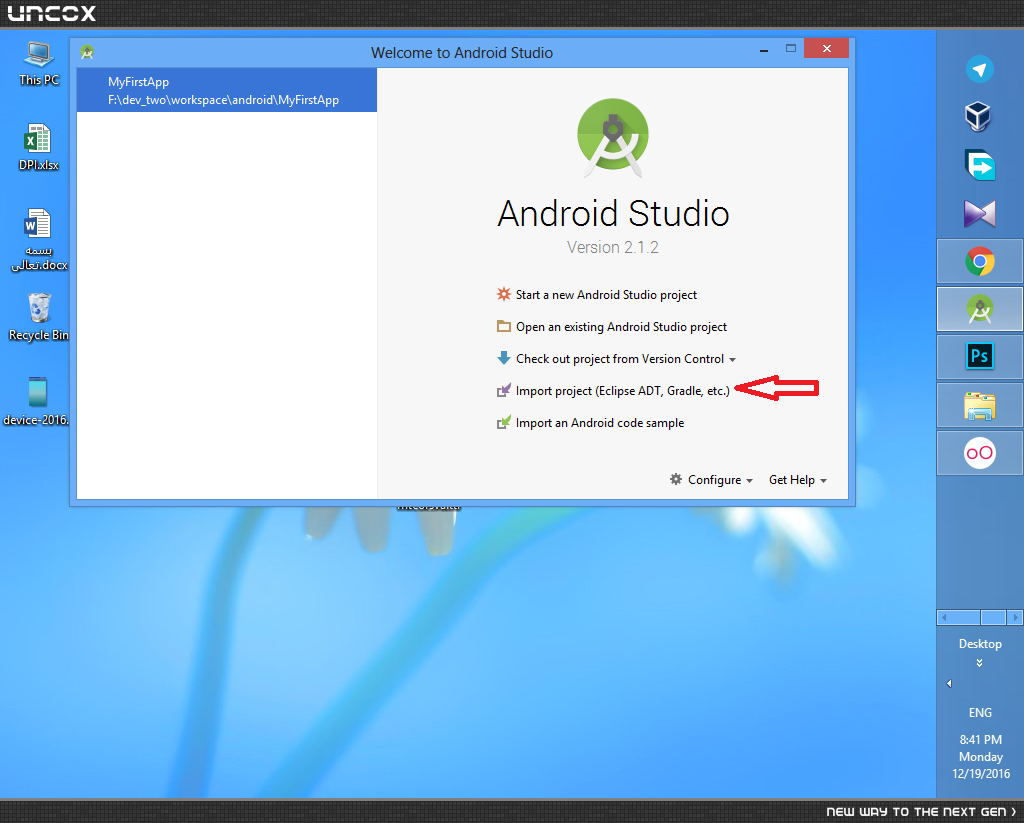Screen dimensions: 1024x823
Task: Click the Version 2.1.2 text
Action: click(x=613, y=247)
